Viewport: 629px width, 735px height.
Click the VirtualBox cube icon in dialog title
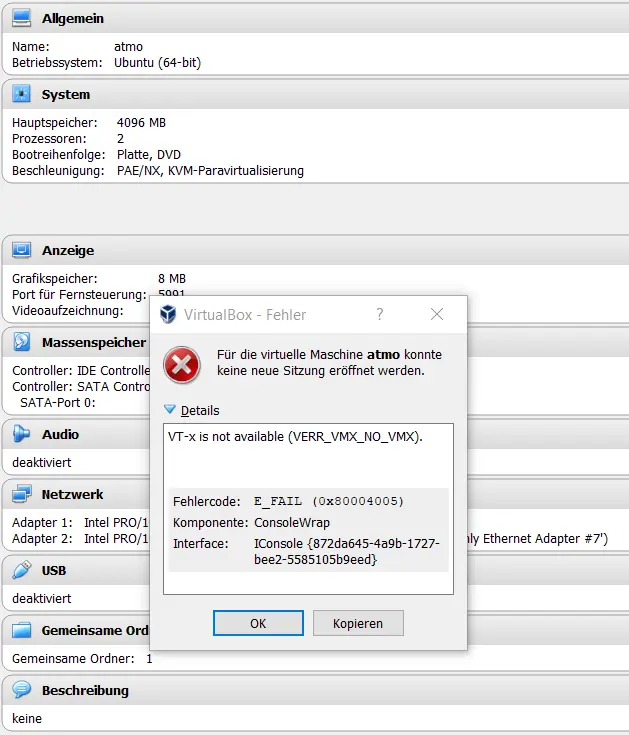[168, 314]
